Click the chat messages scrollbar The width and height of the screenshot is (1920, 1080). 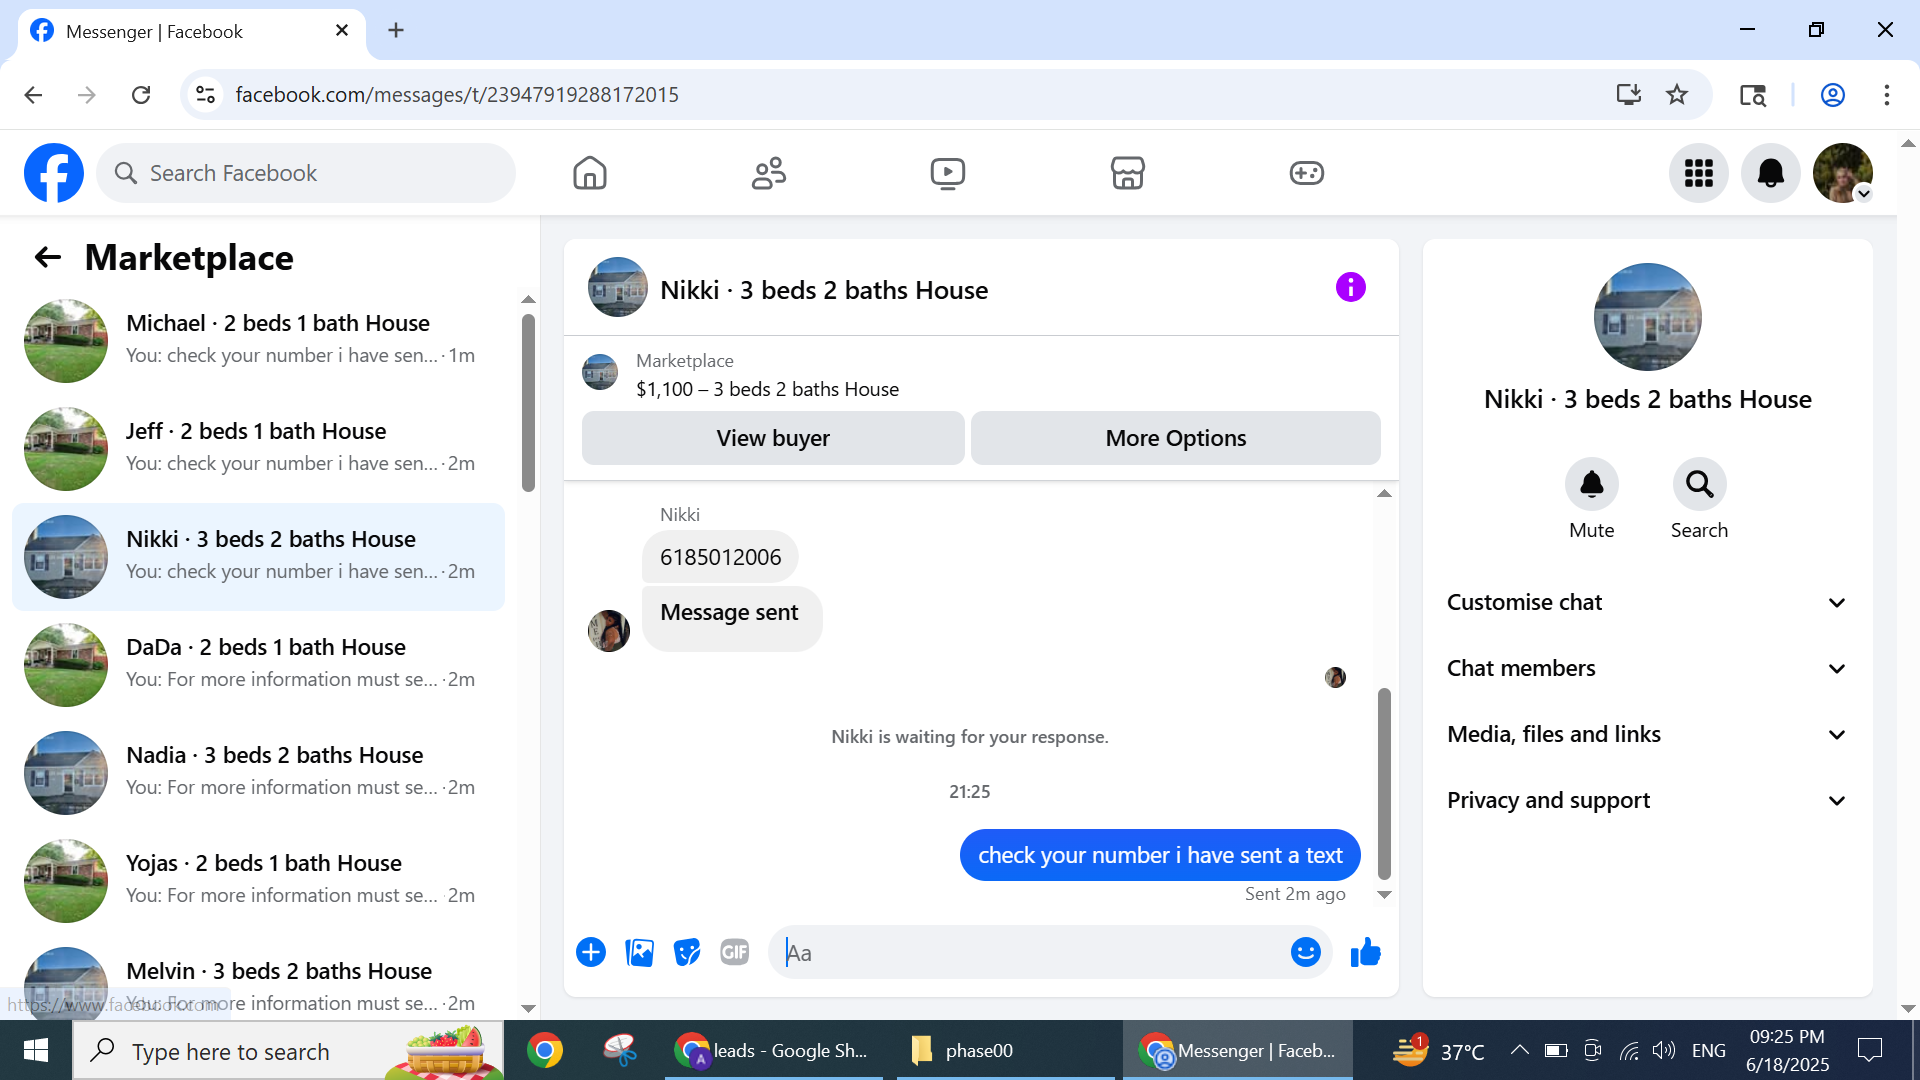tap(1384, 783)
